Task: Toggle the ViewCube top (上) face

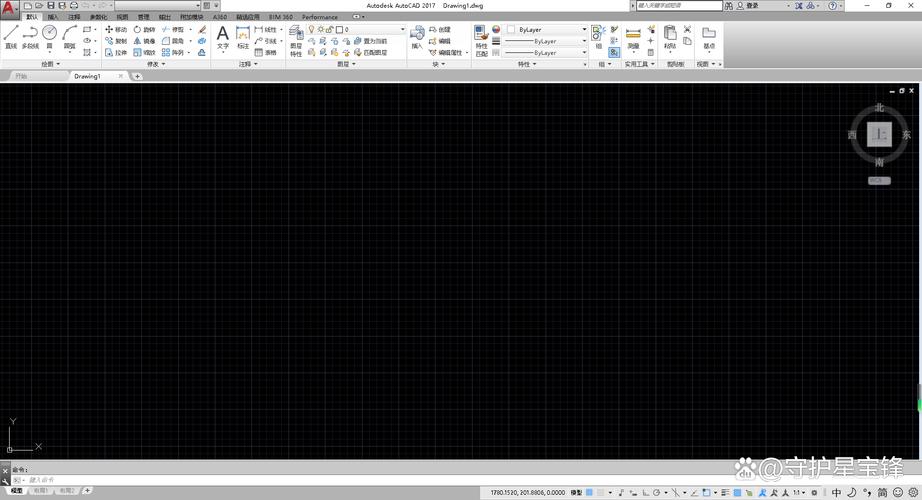Action: click(879, 135)
